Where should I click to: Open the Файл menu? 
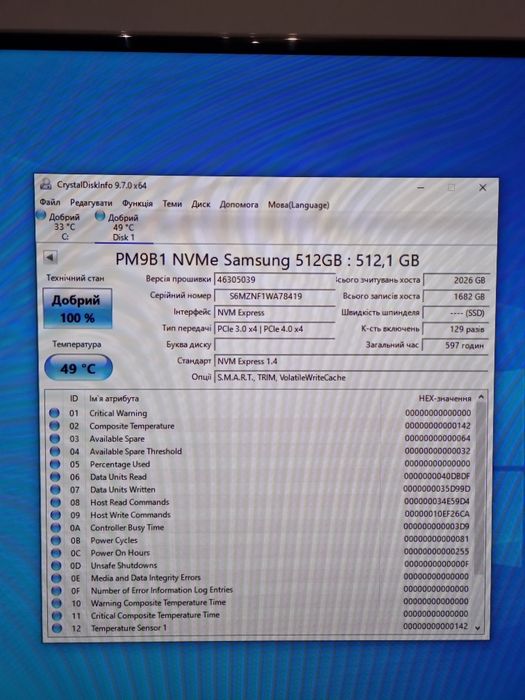click(x=50, y=202)
